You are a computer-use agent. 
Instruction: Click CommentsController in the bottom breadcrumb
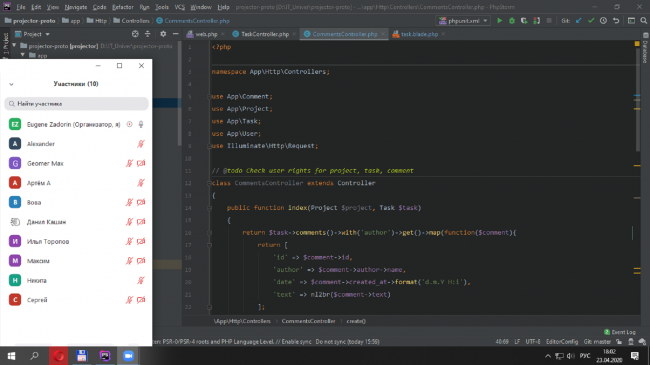tap(308, 321)
